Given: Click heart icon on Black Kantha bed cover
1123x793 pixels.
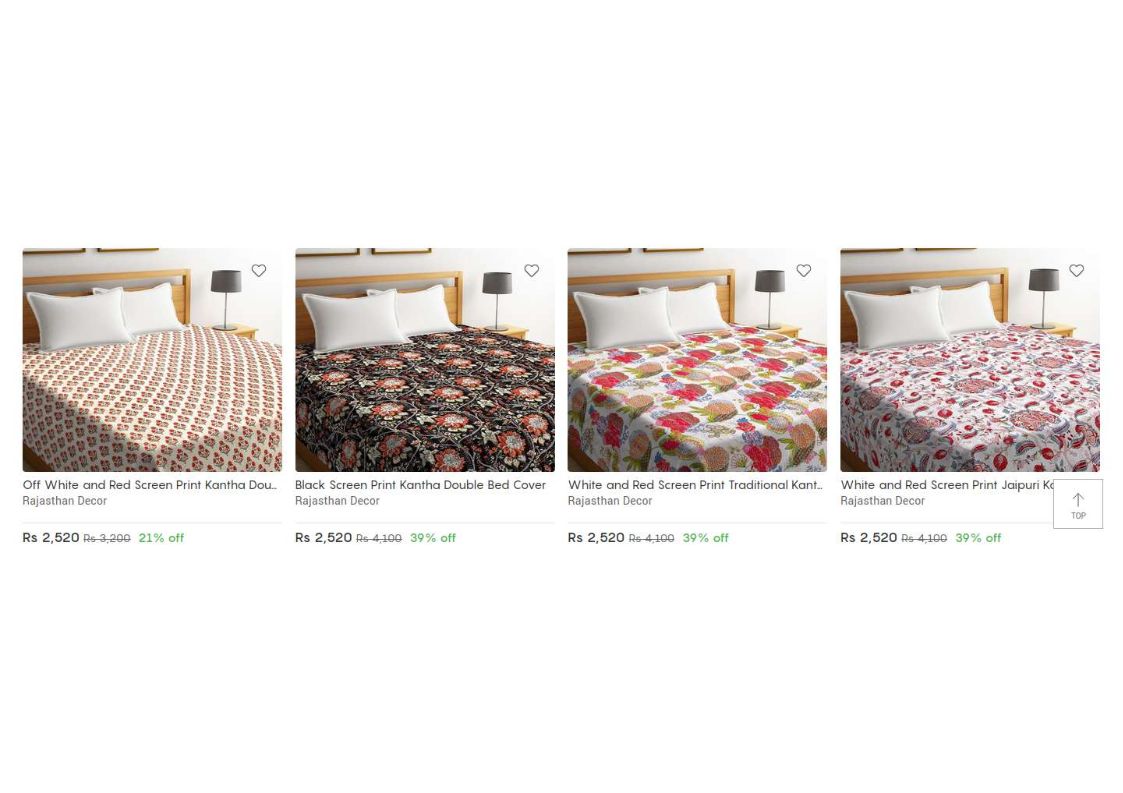Looking at the screenshot, I should point(531,270).
